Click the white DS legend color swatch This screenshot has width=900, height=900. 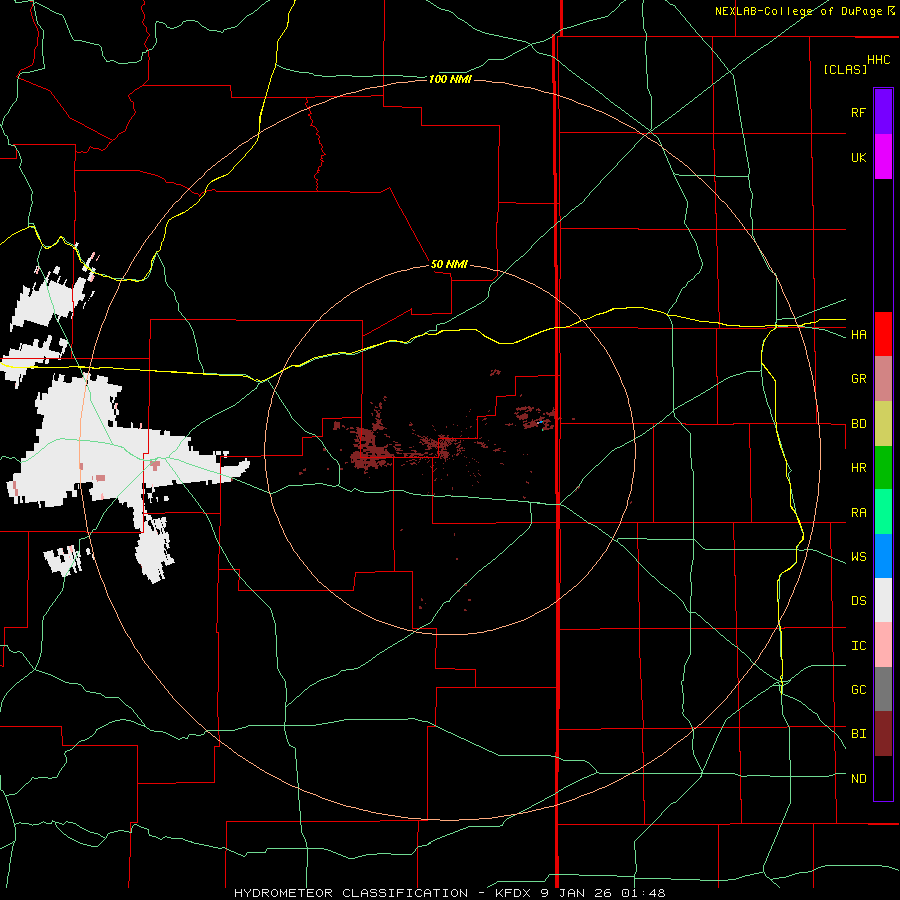(x=883, y=600)
